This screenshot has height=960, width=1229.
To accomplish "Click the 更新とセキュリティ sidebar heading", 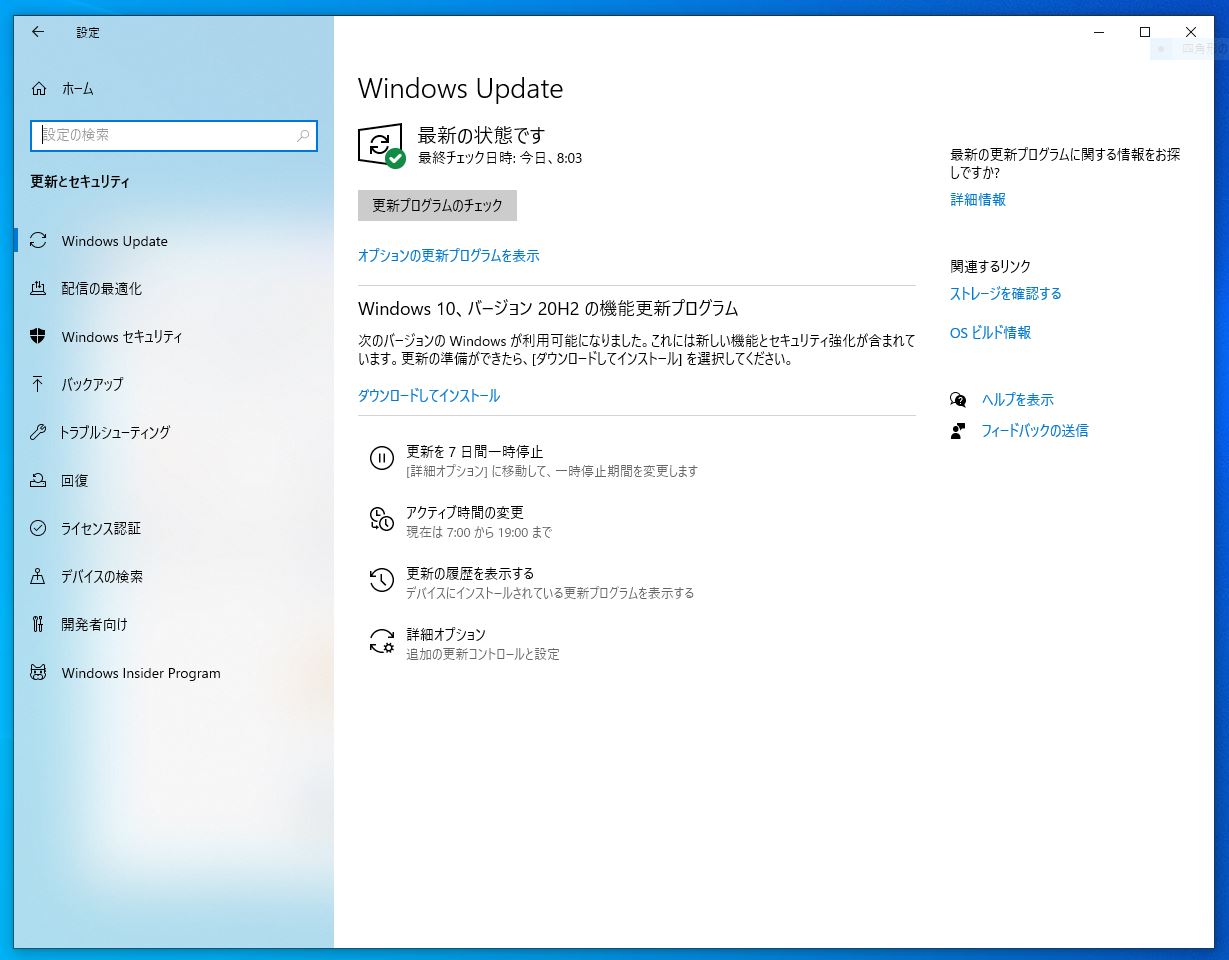I will pos(80,182).
